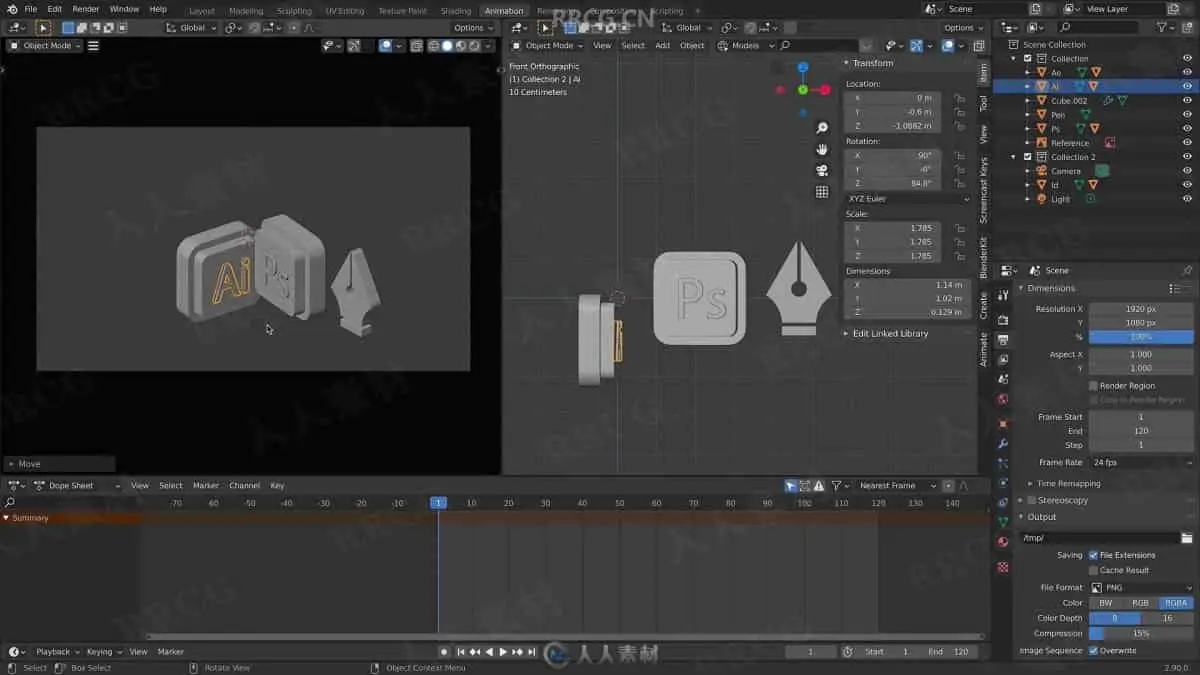
Task: Enable the Render Region checkbox
Action: pos(1093,386)
